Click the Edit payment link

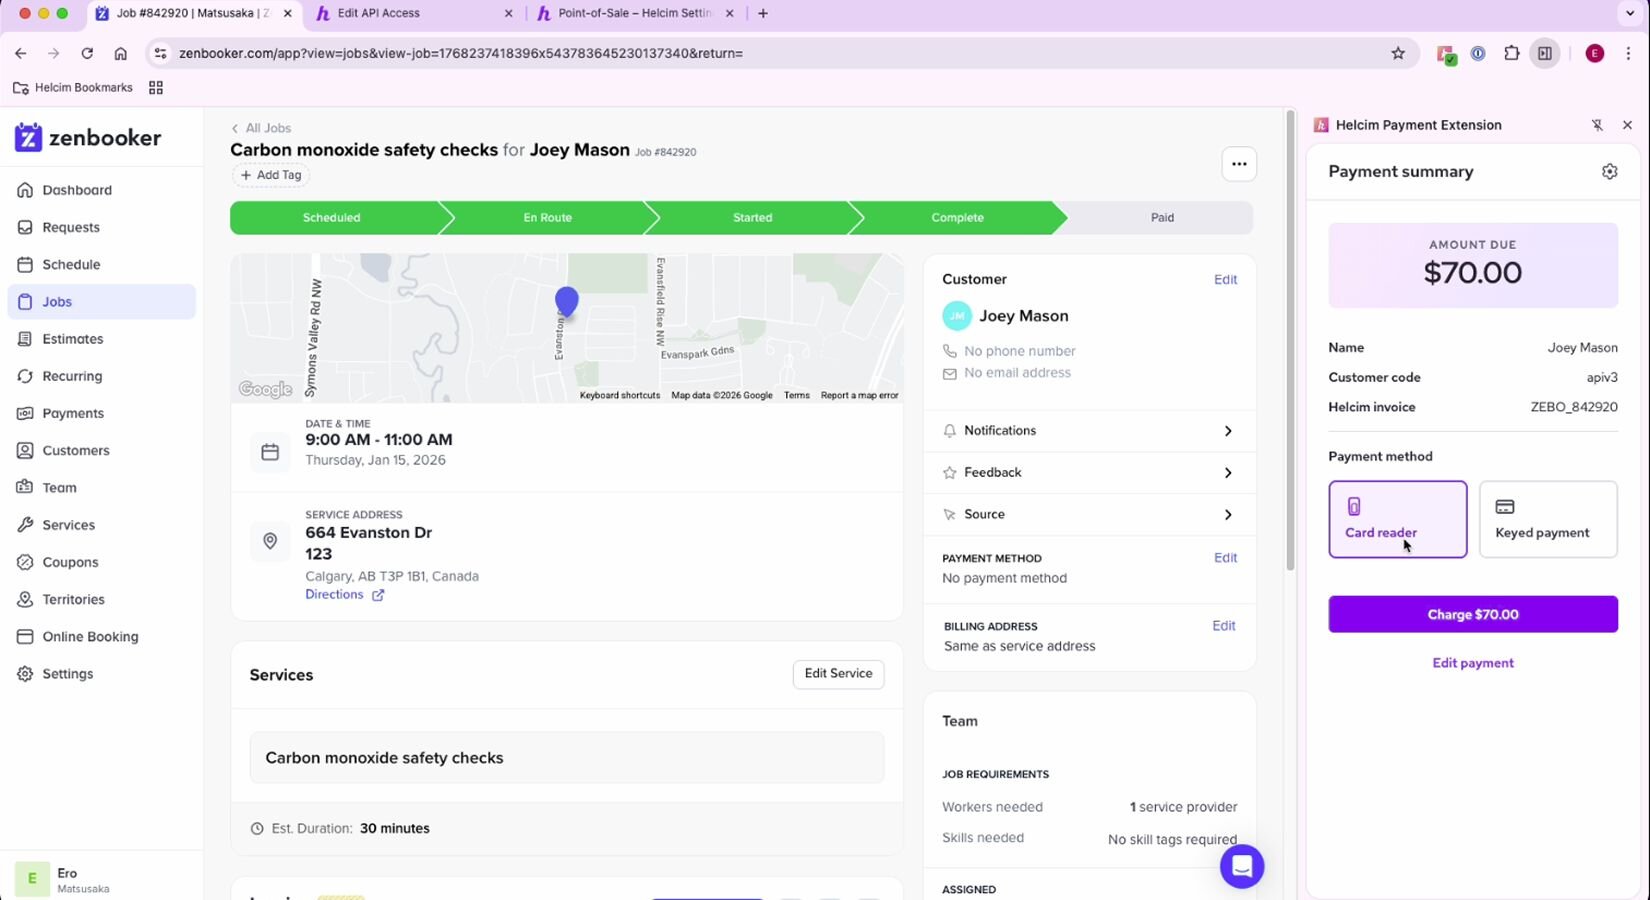pyautogui.click(x=1472, y=663)
